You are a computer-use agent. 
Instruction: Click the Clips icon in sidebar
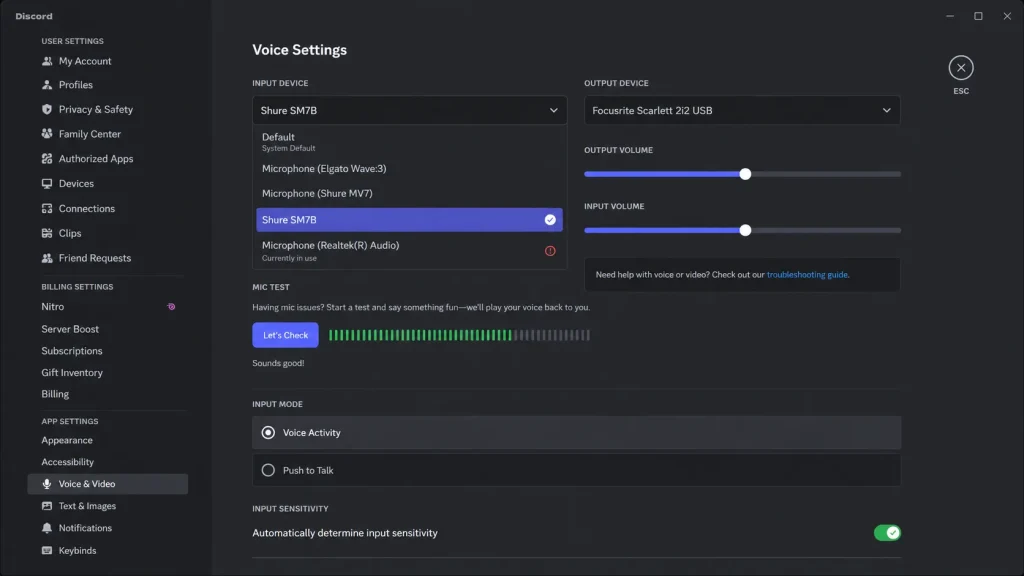click(47, 233)
